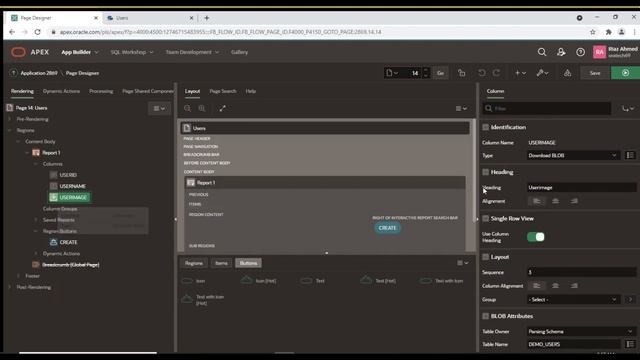Open the gallery pane menu icon
This screenshot has height=360, width=640.
click(x=462, y=263)
